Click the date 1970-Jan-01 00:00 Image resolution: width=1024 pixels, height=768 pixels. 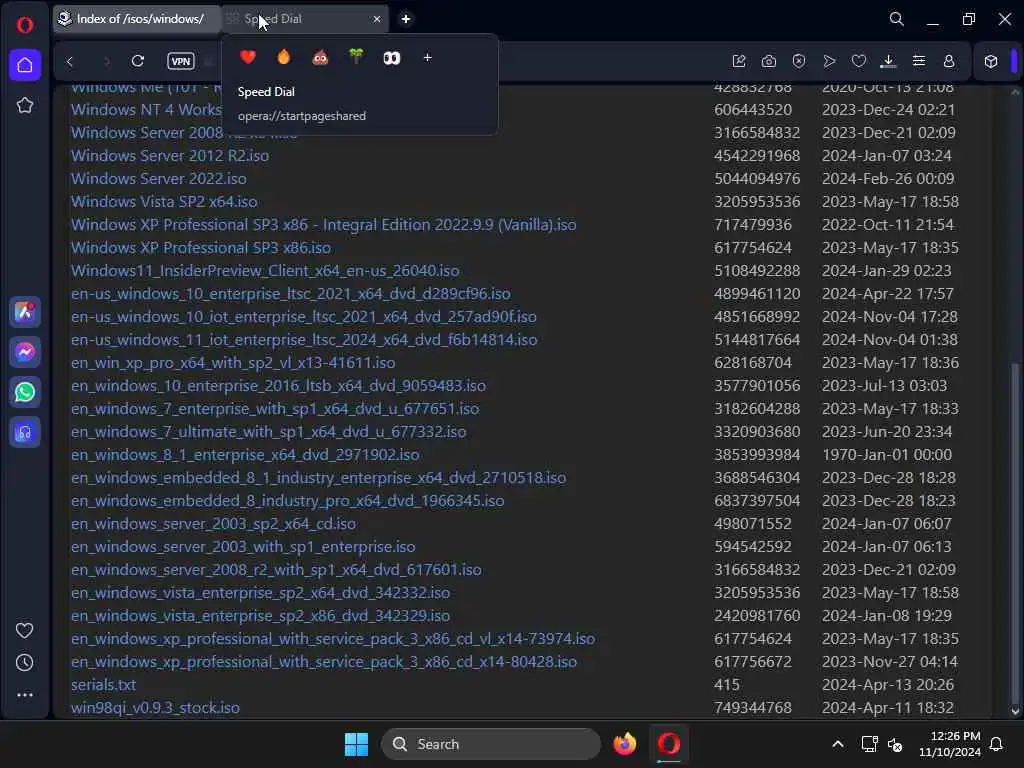[887, 455]
